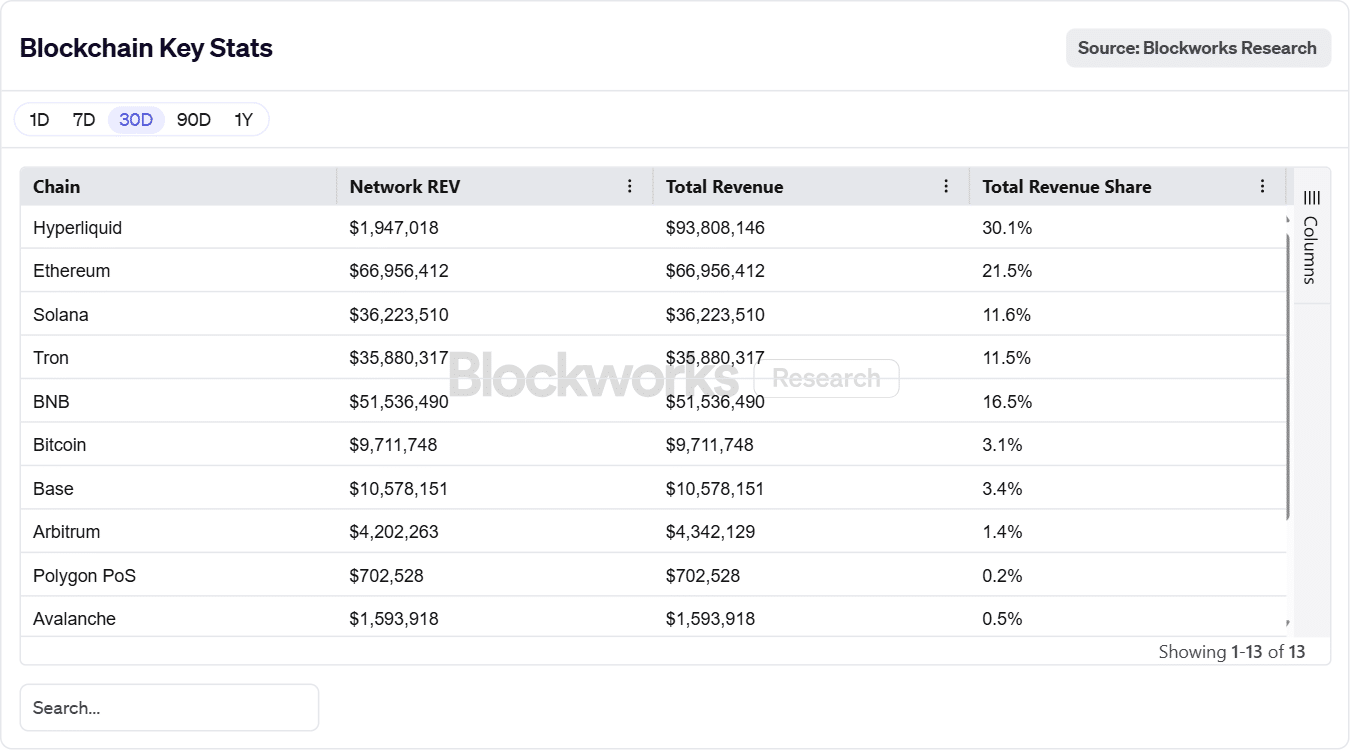Screen dimensions: 1350x750
Task: Select the 30D time range
Action: pos(136,120)
